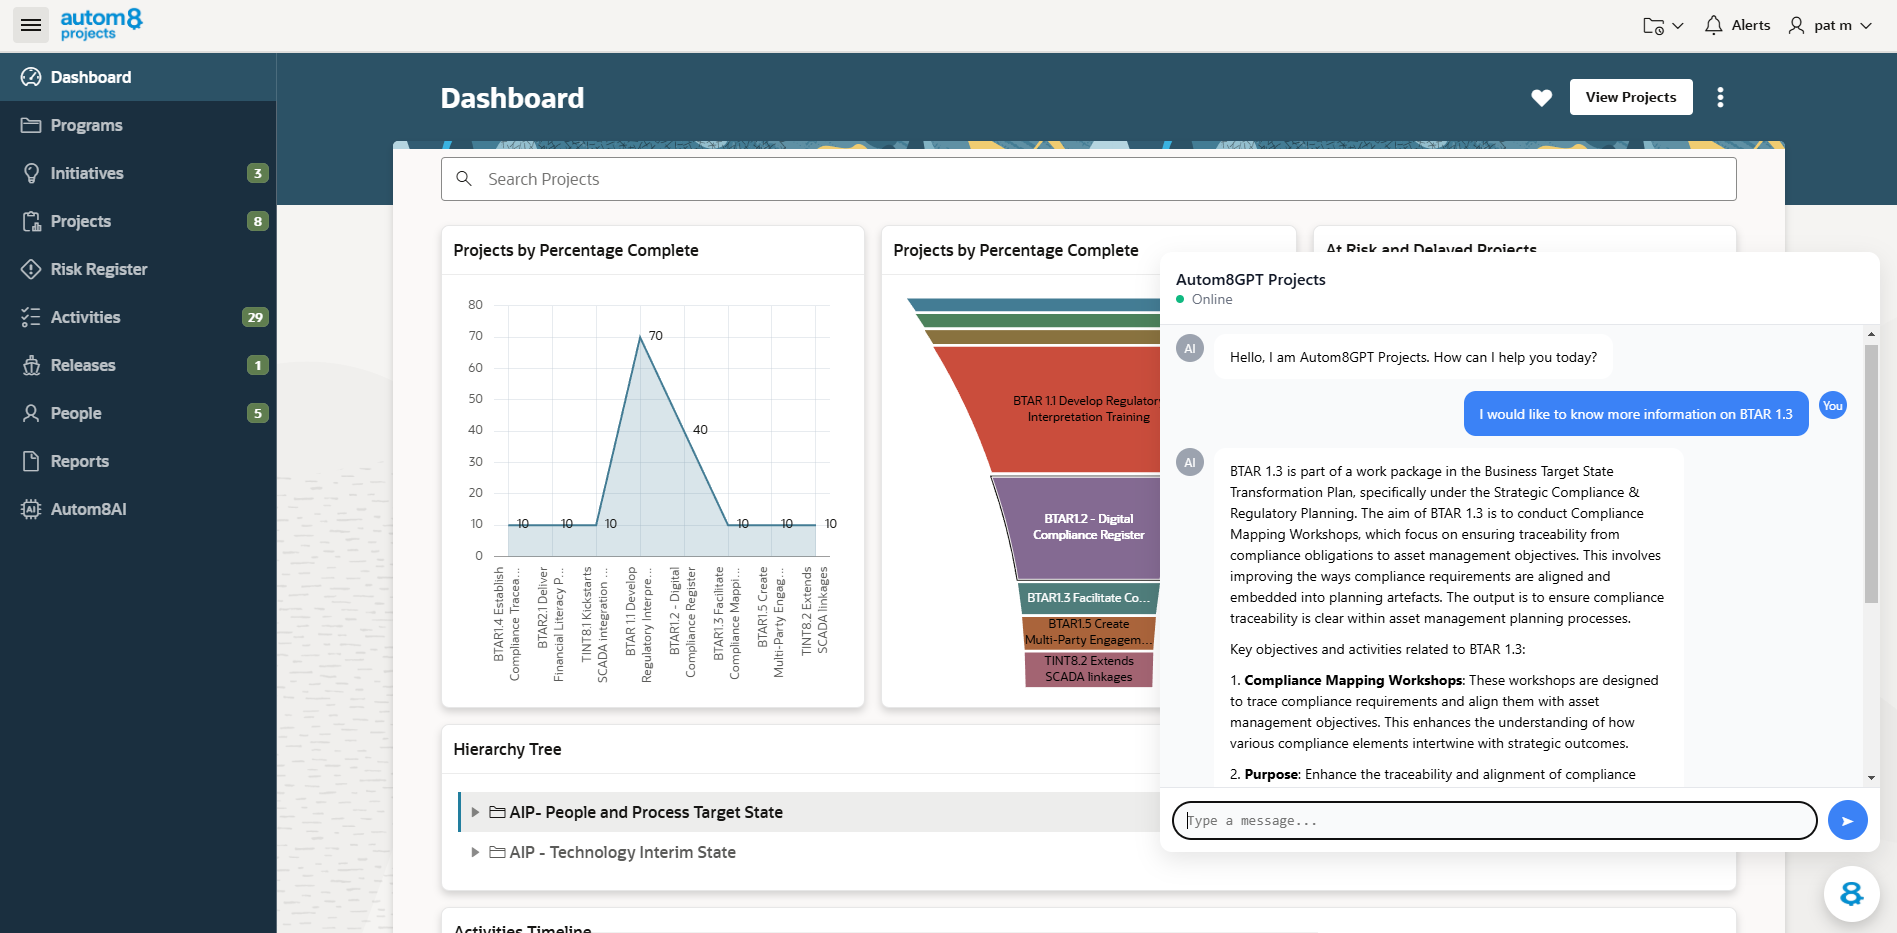Expand AIP - Technology Interim State

tap(475, 852)
